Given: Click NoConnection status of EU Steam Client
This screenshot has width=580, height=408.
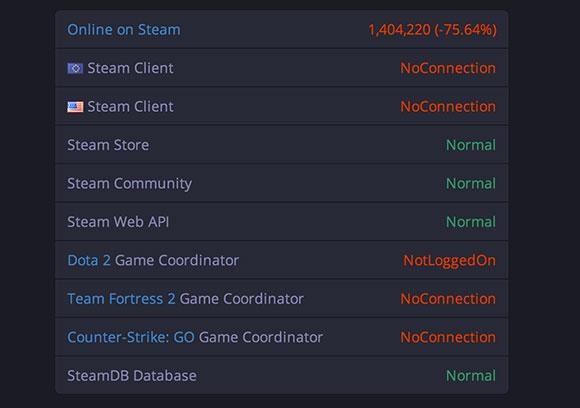Looking at the screenshot, I should pyautogui.click(x=448, y=68).
